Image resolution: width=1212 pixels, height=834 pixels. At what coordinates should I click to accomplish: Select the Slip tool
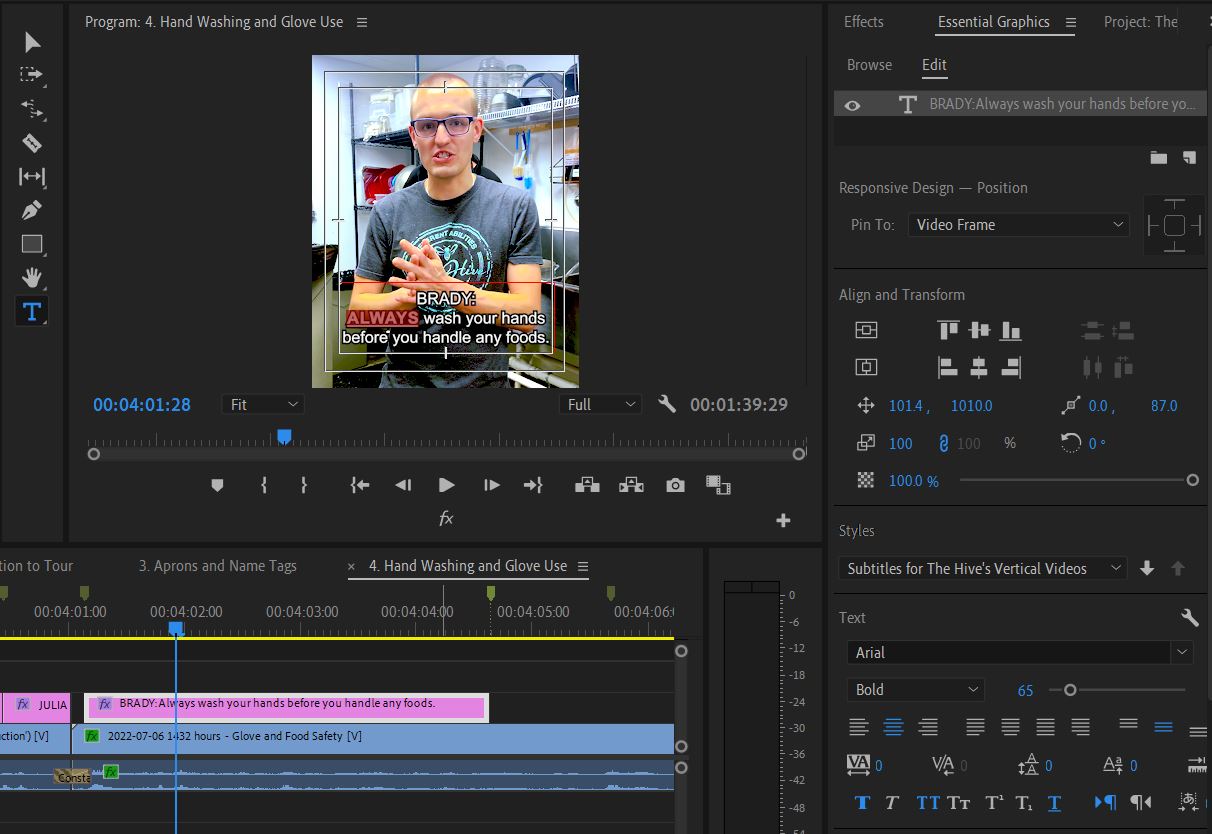click(32, 177)
